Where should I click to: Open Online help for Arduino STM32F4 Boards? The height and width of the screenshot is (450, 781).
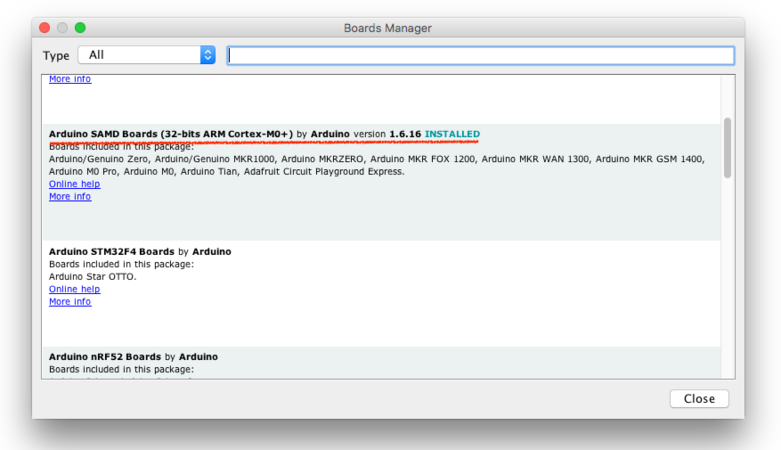click(x=74, y=289)
